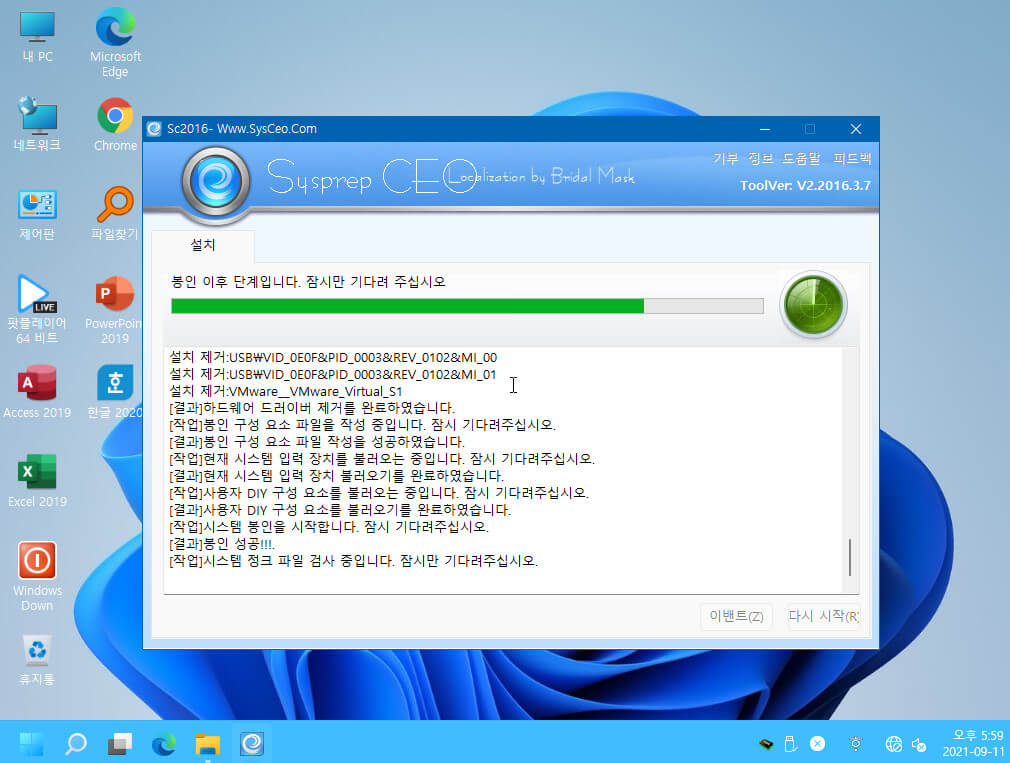Click the Sc2016 title bar app icon
Viewport: 1010px width, 763px height.
154,129
